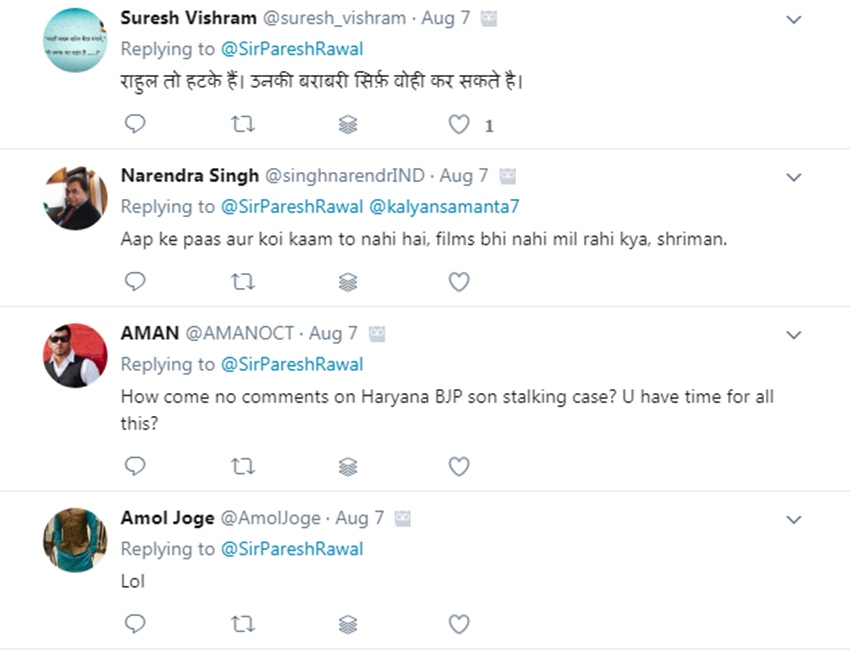Click the Aug 7 timestamp on AMAN's tweet
Image resolution: width=850 pixels, height=651 pixels.
pos(333,333)
